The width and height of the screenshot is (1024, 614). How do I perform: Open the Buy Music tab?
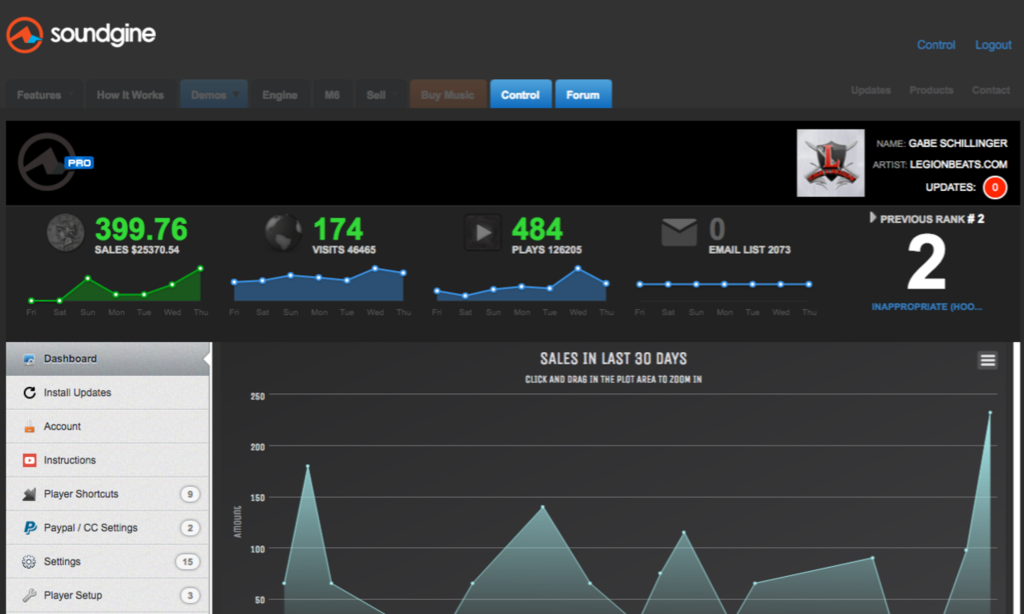pyautogui.click(x=448, y=95)
